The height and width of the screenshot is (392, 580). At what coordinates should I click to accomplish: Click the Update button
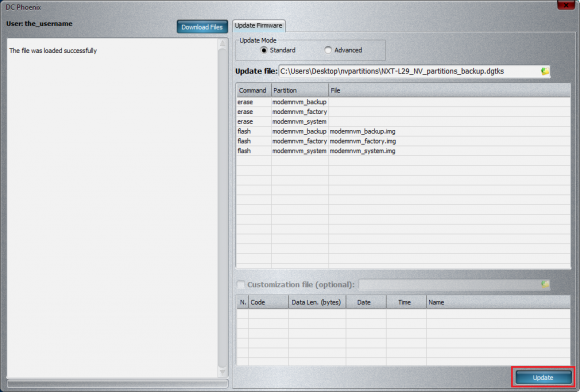[x=543, y=378]
